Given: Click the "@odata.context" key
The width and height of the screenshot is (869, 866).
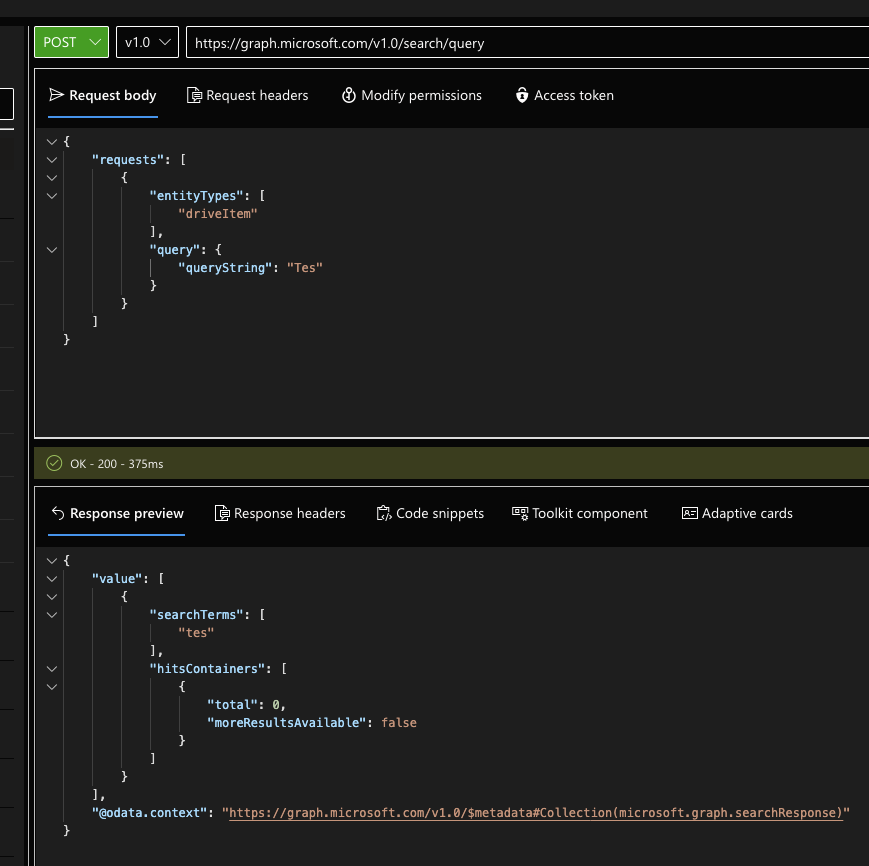Looking at the screenshot, I should pos(150,813).
